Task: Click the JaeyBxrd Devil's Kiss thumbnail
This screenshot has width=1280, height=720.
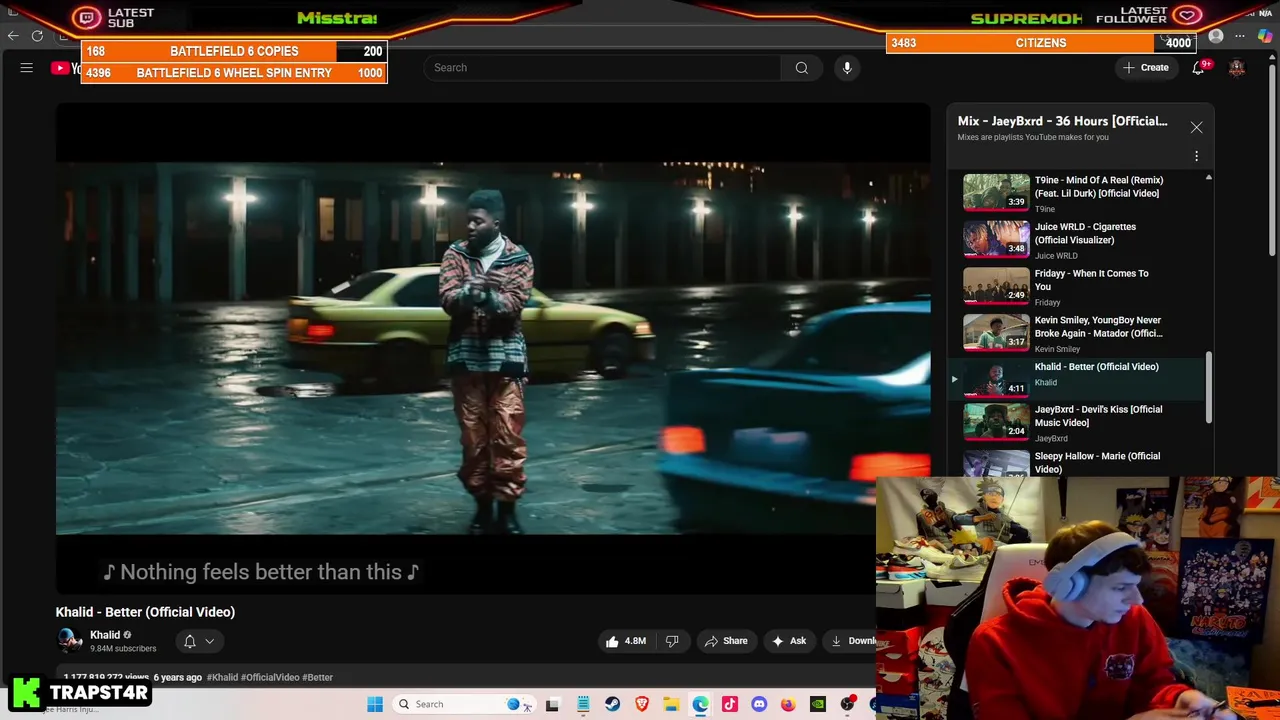Action: coord(996,422)
